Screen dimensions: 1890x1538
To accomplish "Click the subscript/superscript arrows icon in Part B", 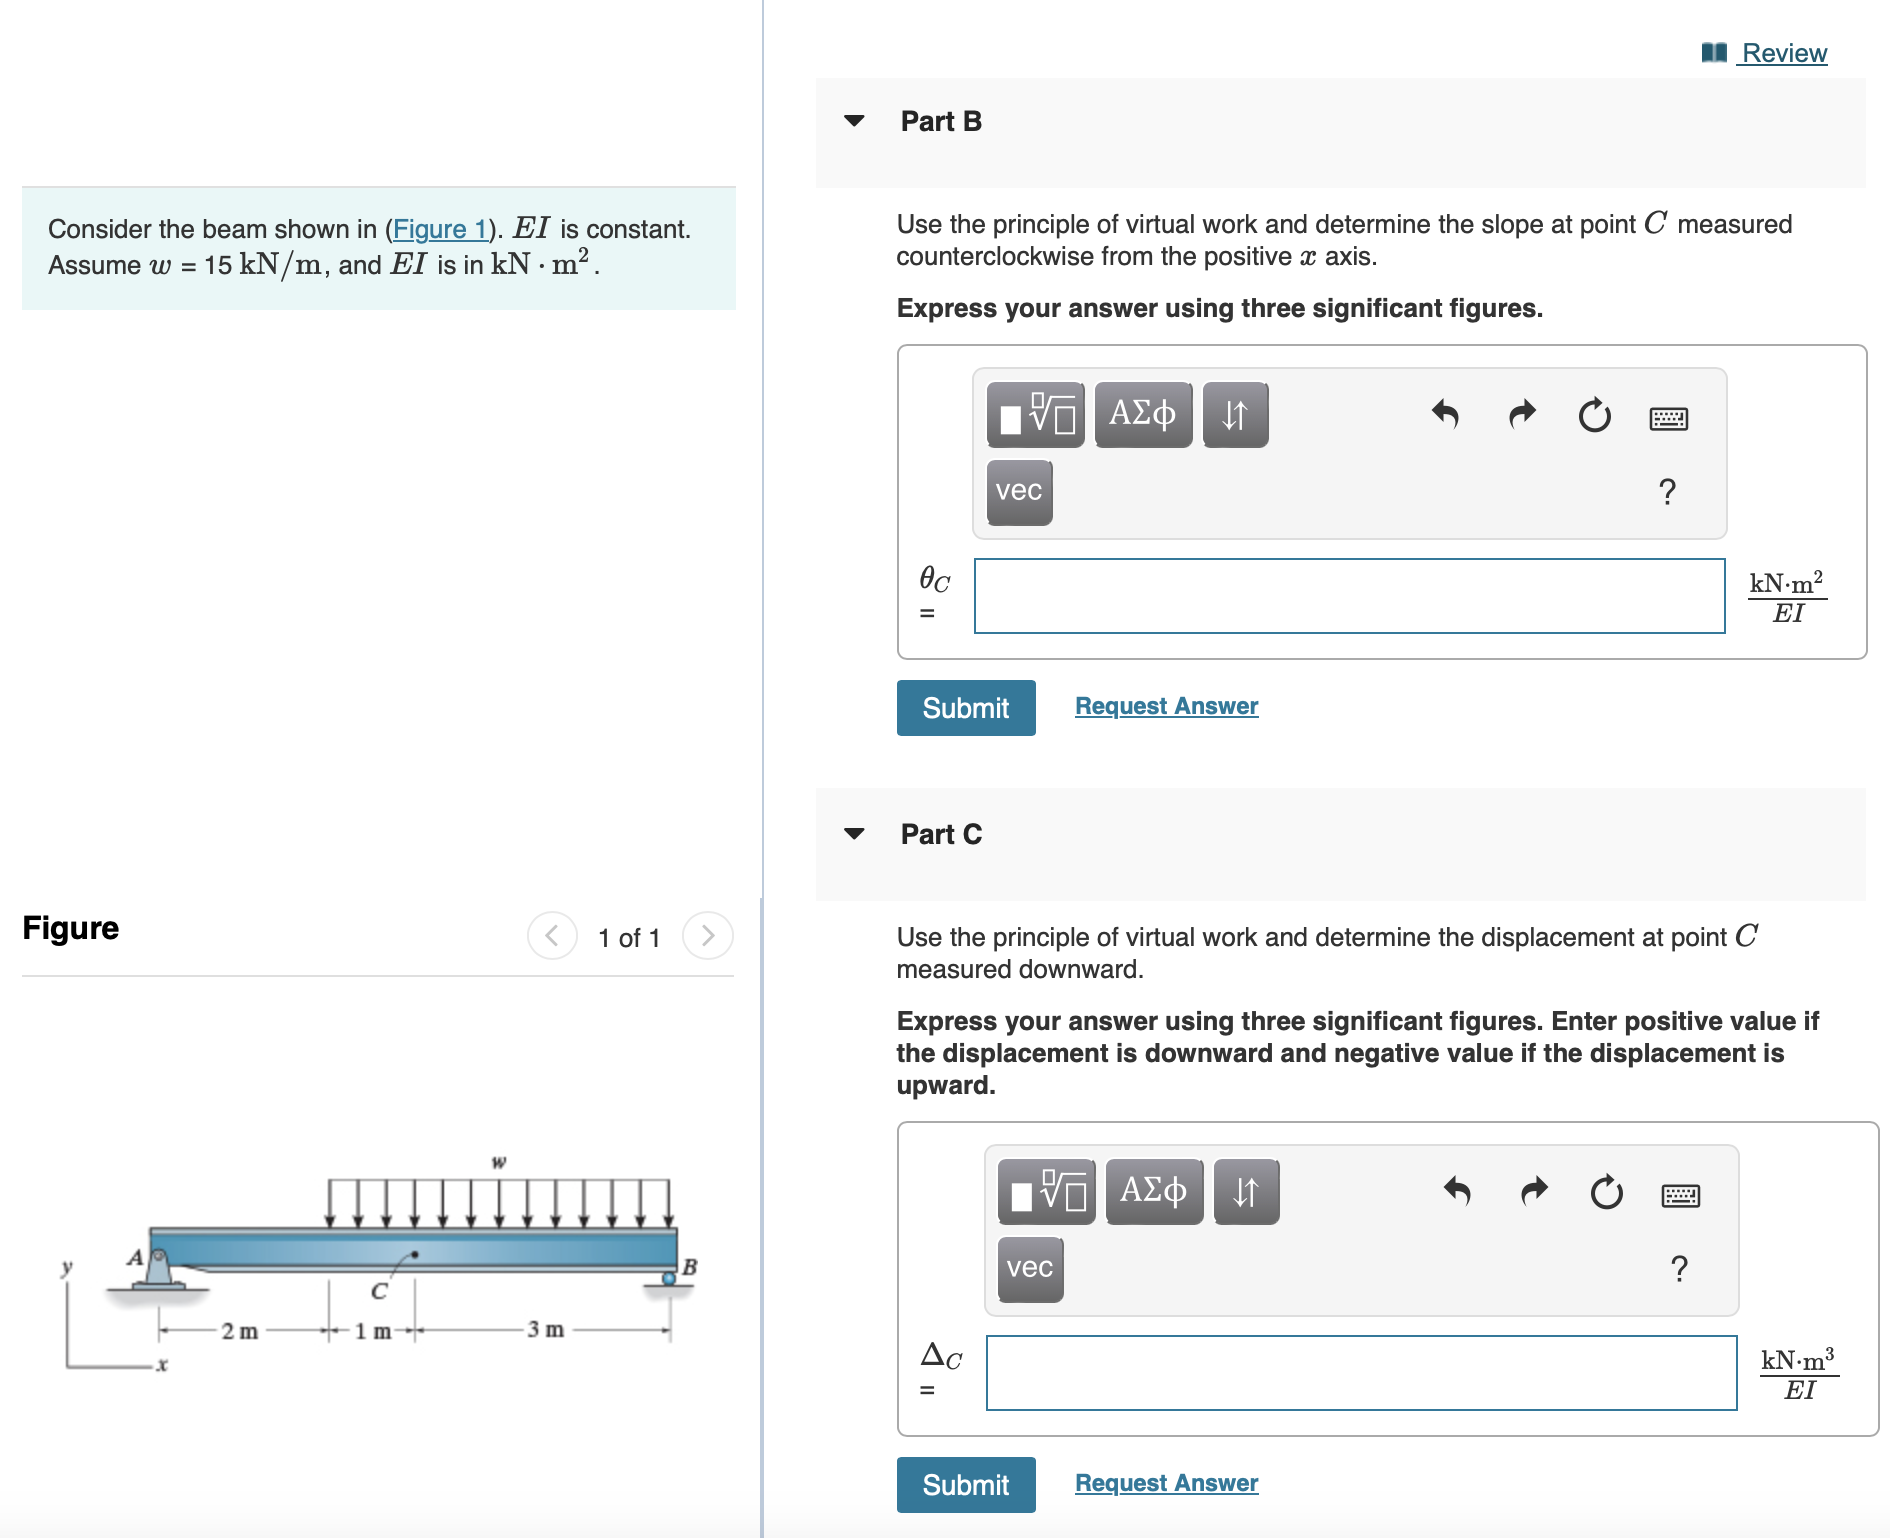I will [x=1235, y=413].
